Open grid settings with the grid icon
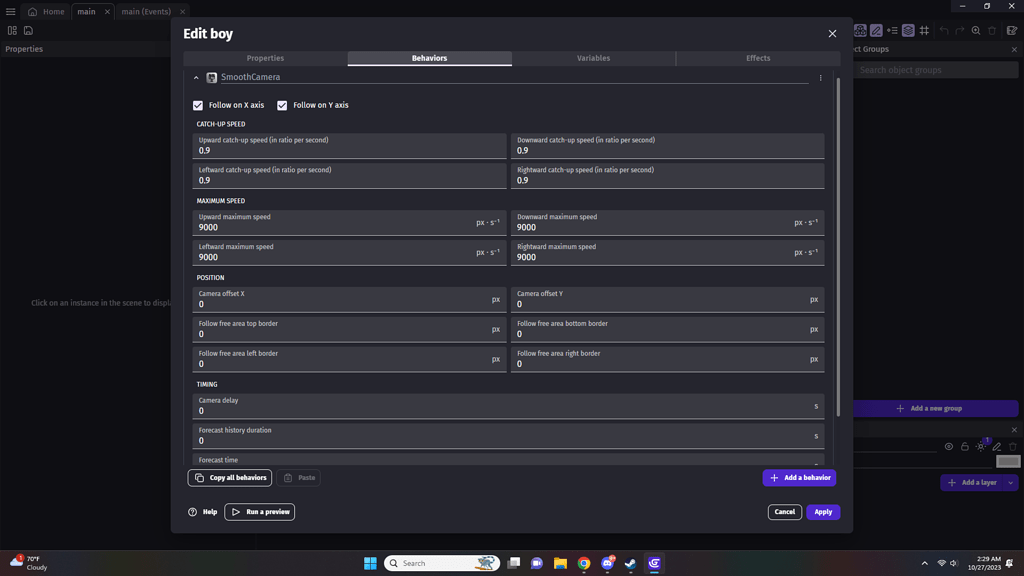This screenshot has height=576, width=1024. tap(925, 31)
